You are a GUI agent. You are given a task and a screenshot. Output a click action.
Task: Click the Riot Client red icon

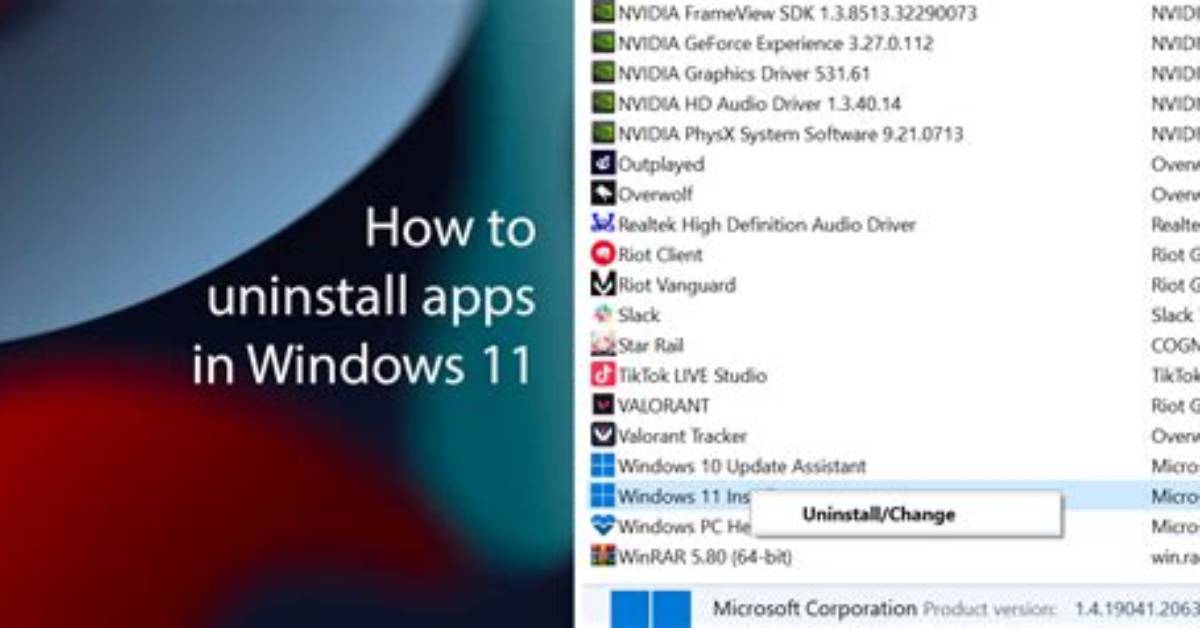pos(603,254)
